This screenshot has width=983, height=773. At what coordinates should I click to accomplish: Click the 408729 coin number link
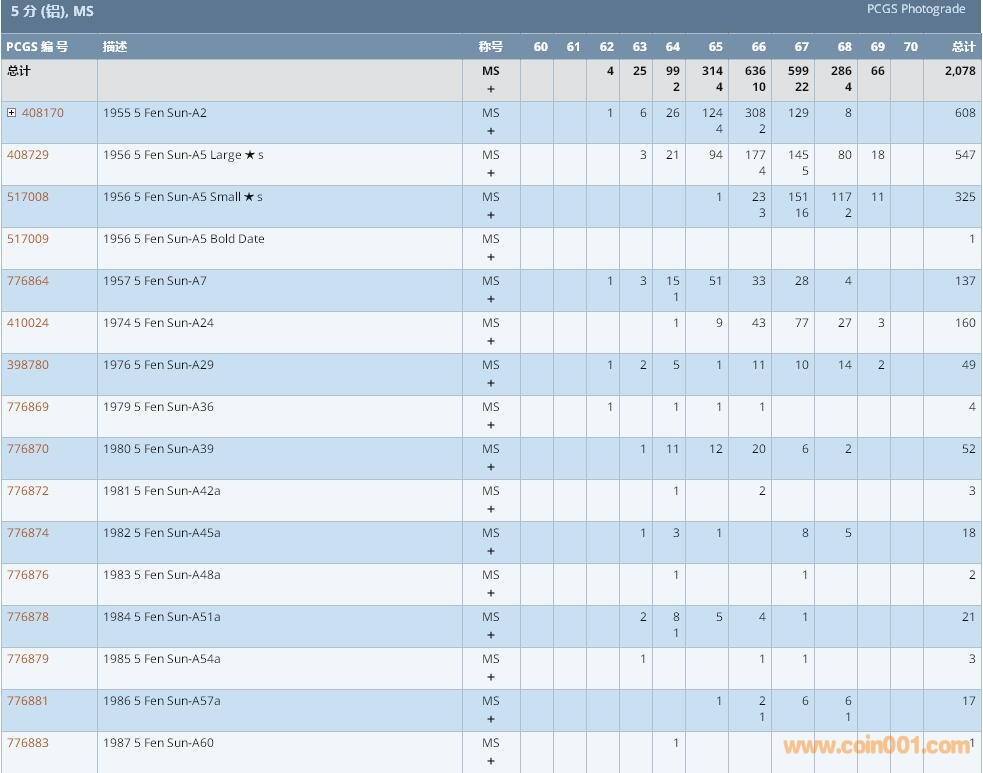(x=27, y=155)
